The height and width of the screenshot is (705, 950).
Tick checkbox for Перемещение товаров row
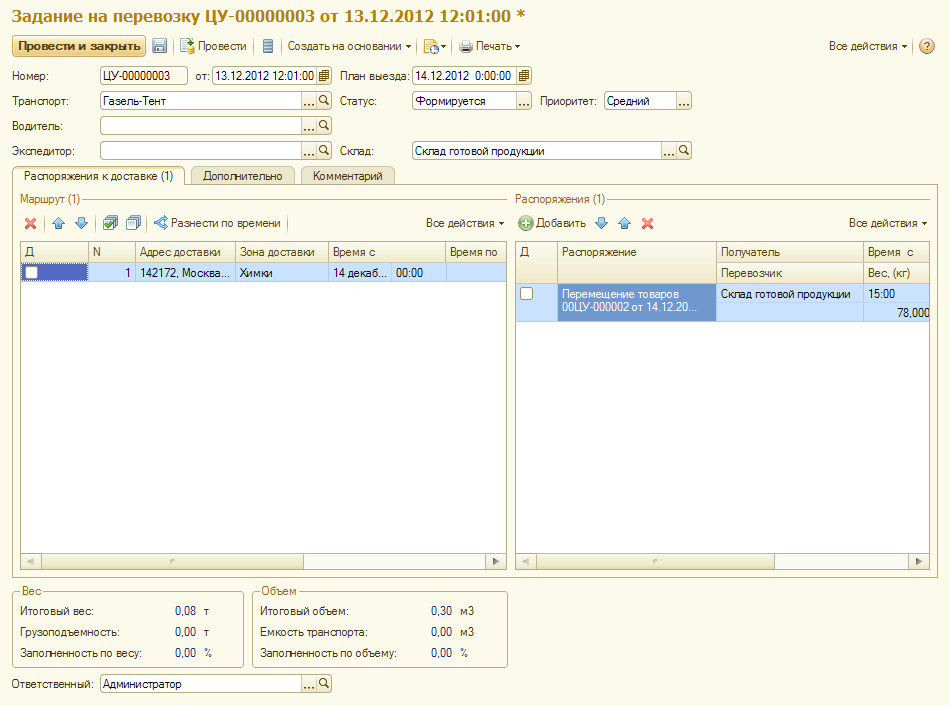click(527, 294)
